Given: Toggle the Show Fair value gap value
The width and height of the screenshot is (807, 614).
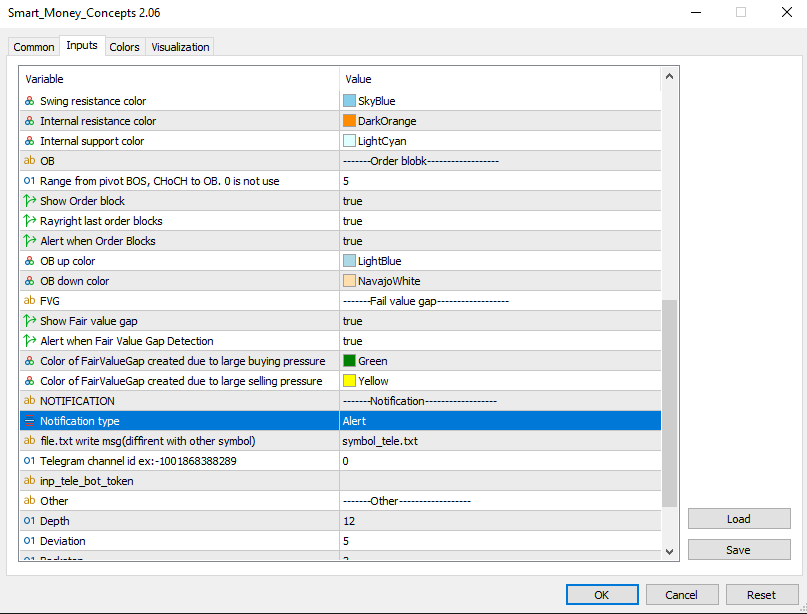Looking at the screenshot, I should click(500, 321).
